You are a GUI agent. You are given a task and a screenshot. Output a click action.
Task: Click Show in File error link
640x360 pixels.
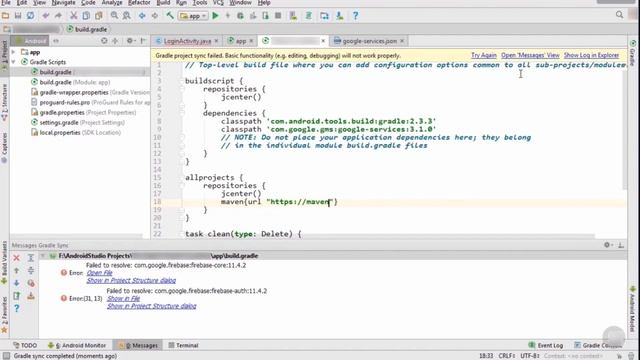pyautogui.click(x=123, y=299)
